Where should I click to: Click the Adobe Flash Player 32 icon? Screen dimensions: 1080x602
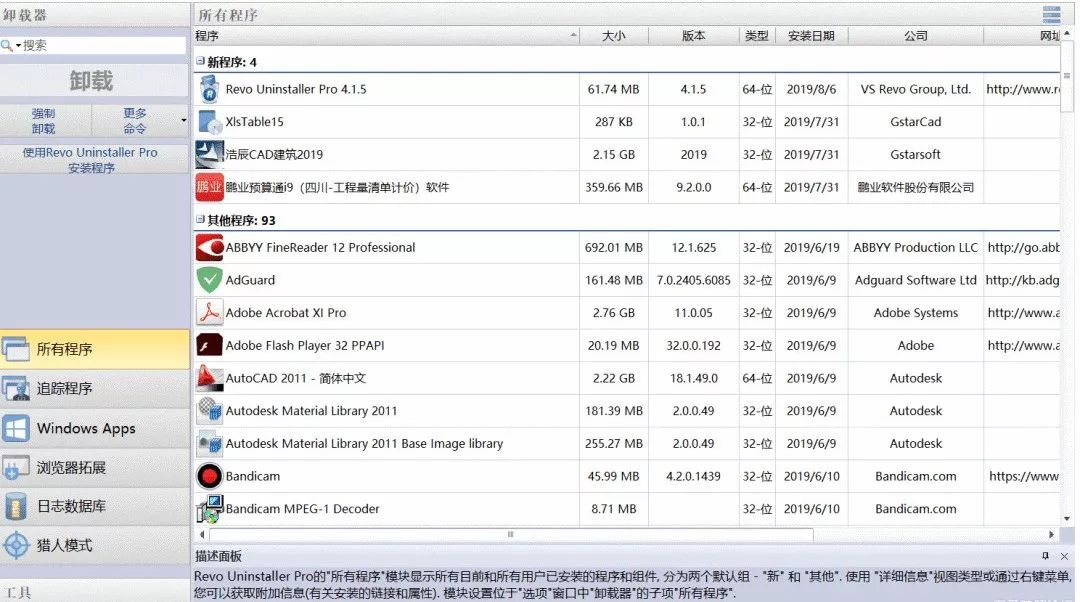pos(209,345)
